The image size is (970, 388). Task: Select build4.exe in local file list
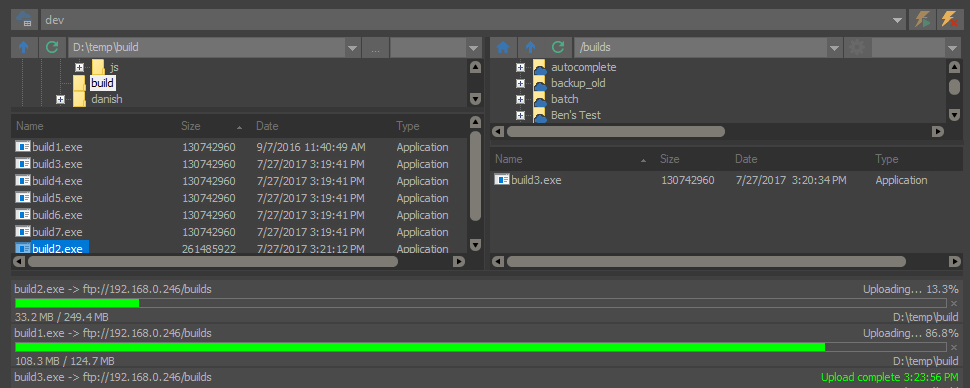[x=57, y=181]
